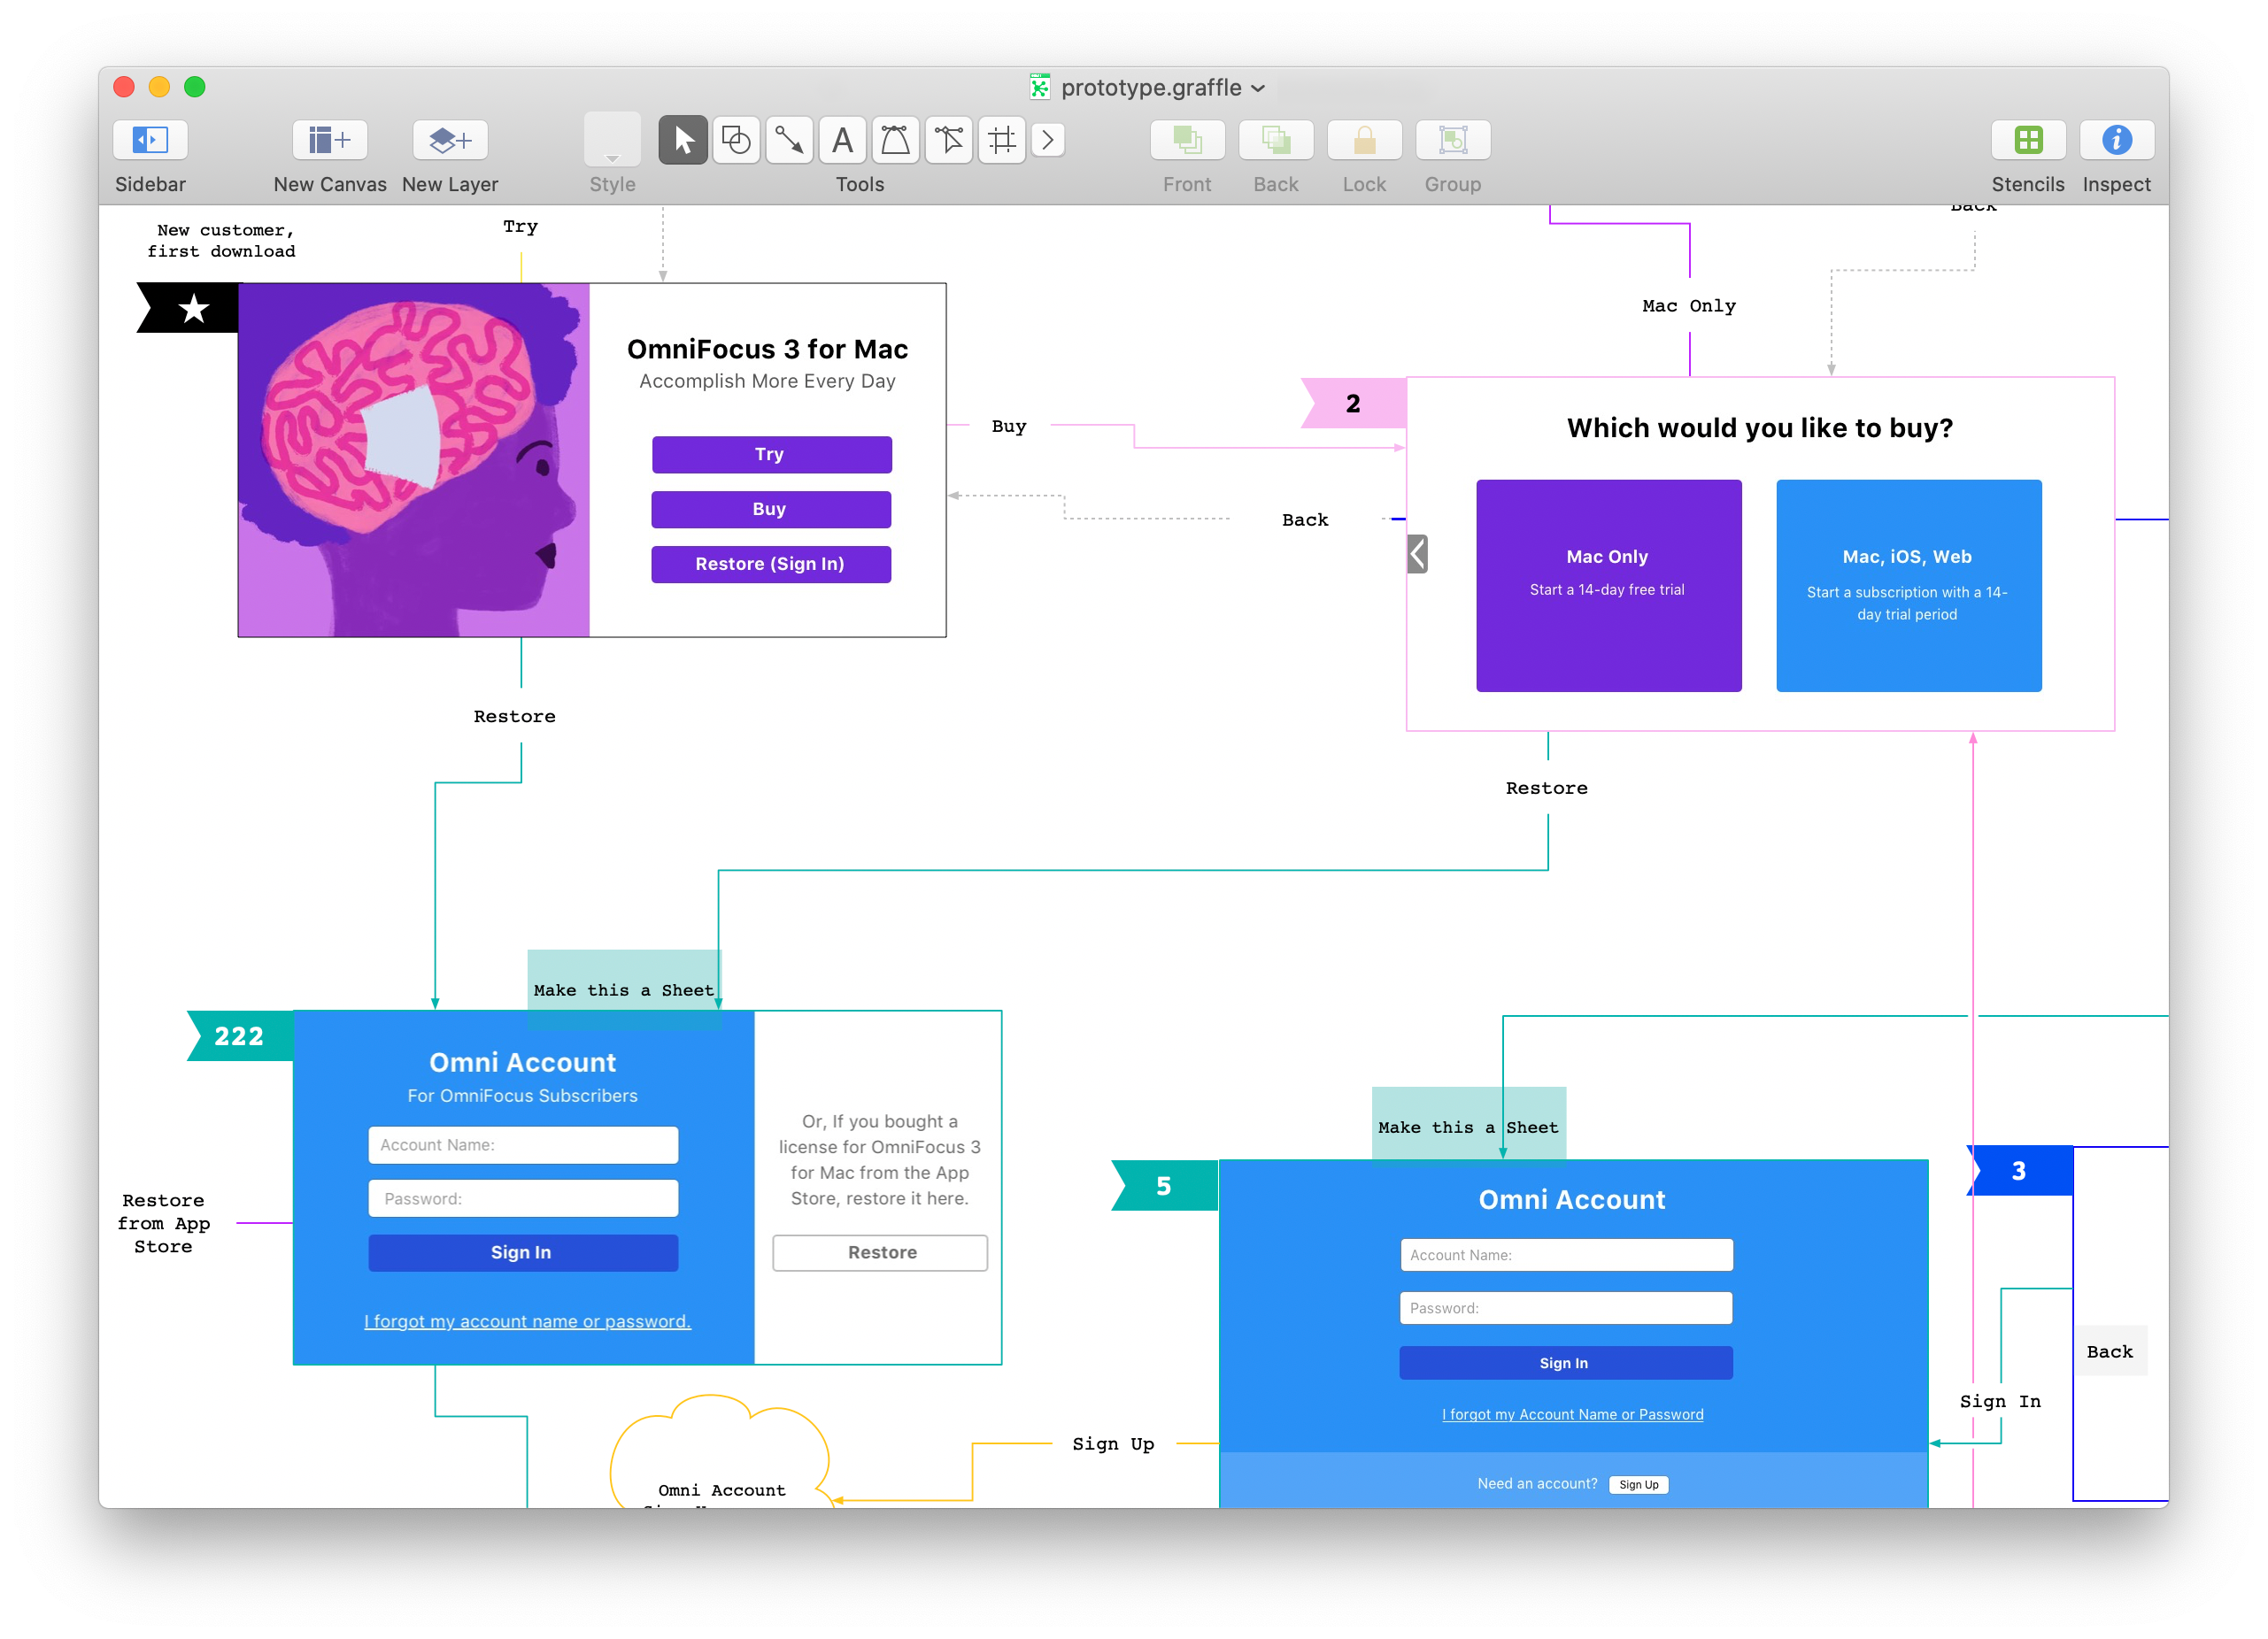Screen dimensions: 2268x1639
Task: Select the Pen bezier tool
Action: pos(895,140)
